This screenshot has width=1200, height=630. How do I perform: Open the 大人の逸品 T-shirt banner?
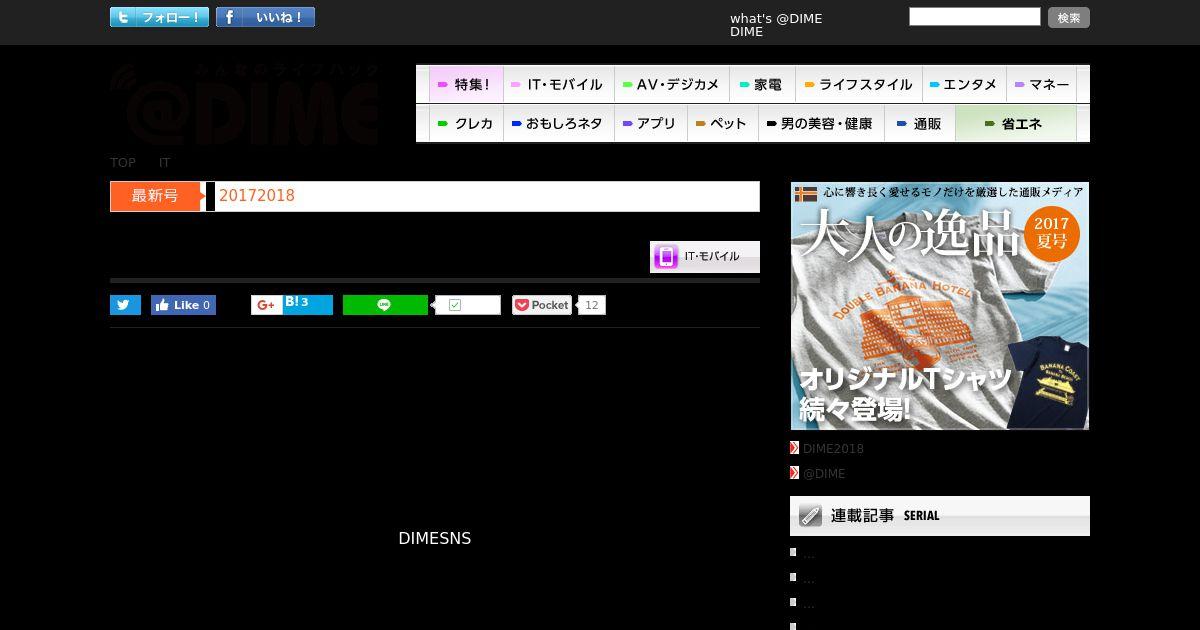coord(940,306)
